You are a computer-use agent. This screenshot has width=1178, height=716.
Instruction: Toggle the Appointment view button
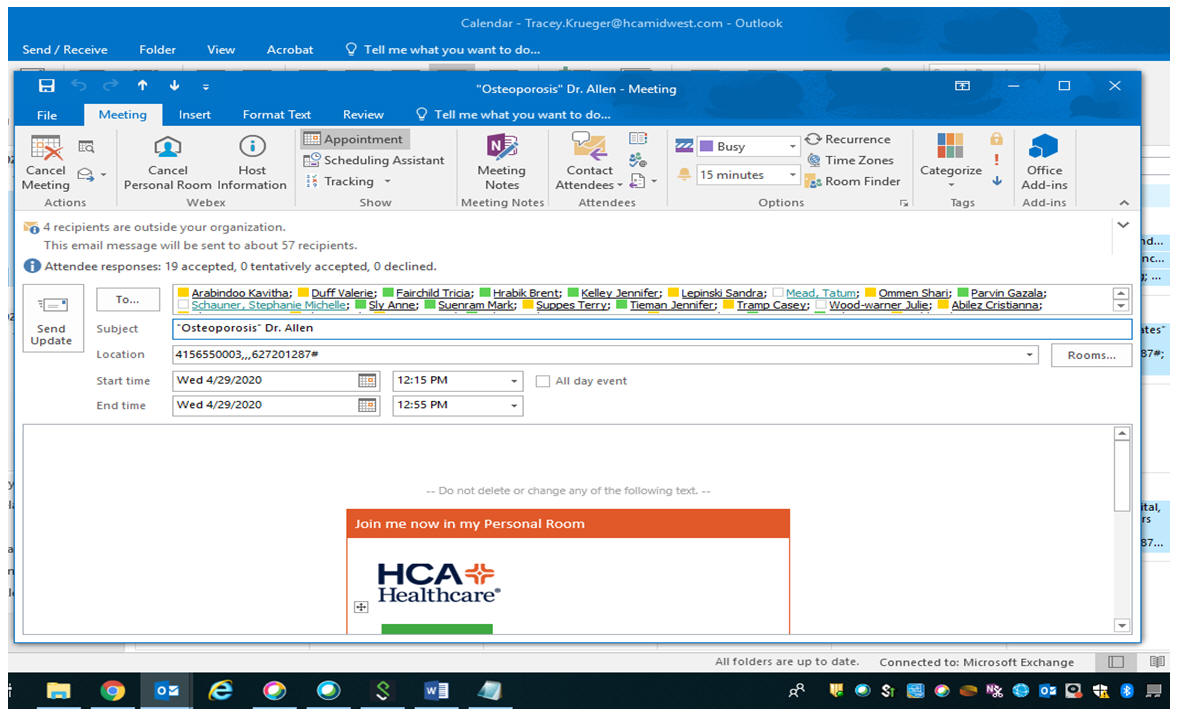(354, 140)
